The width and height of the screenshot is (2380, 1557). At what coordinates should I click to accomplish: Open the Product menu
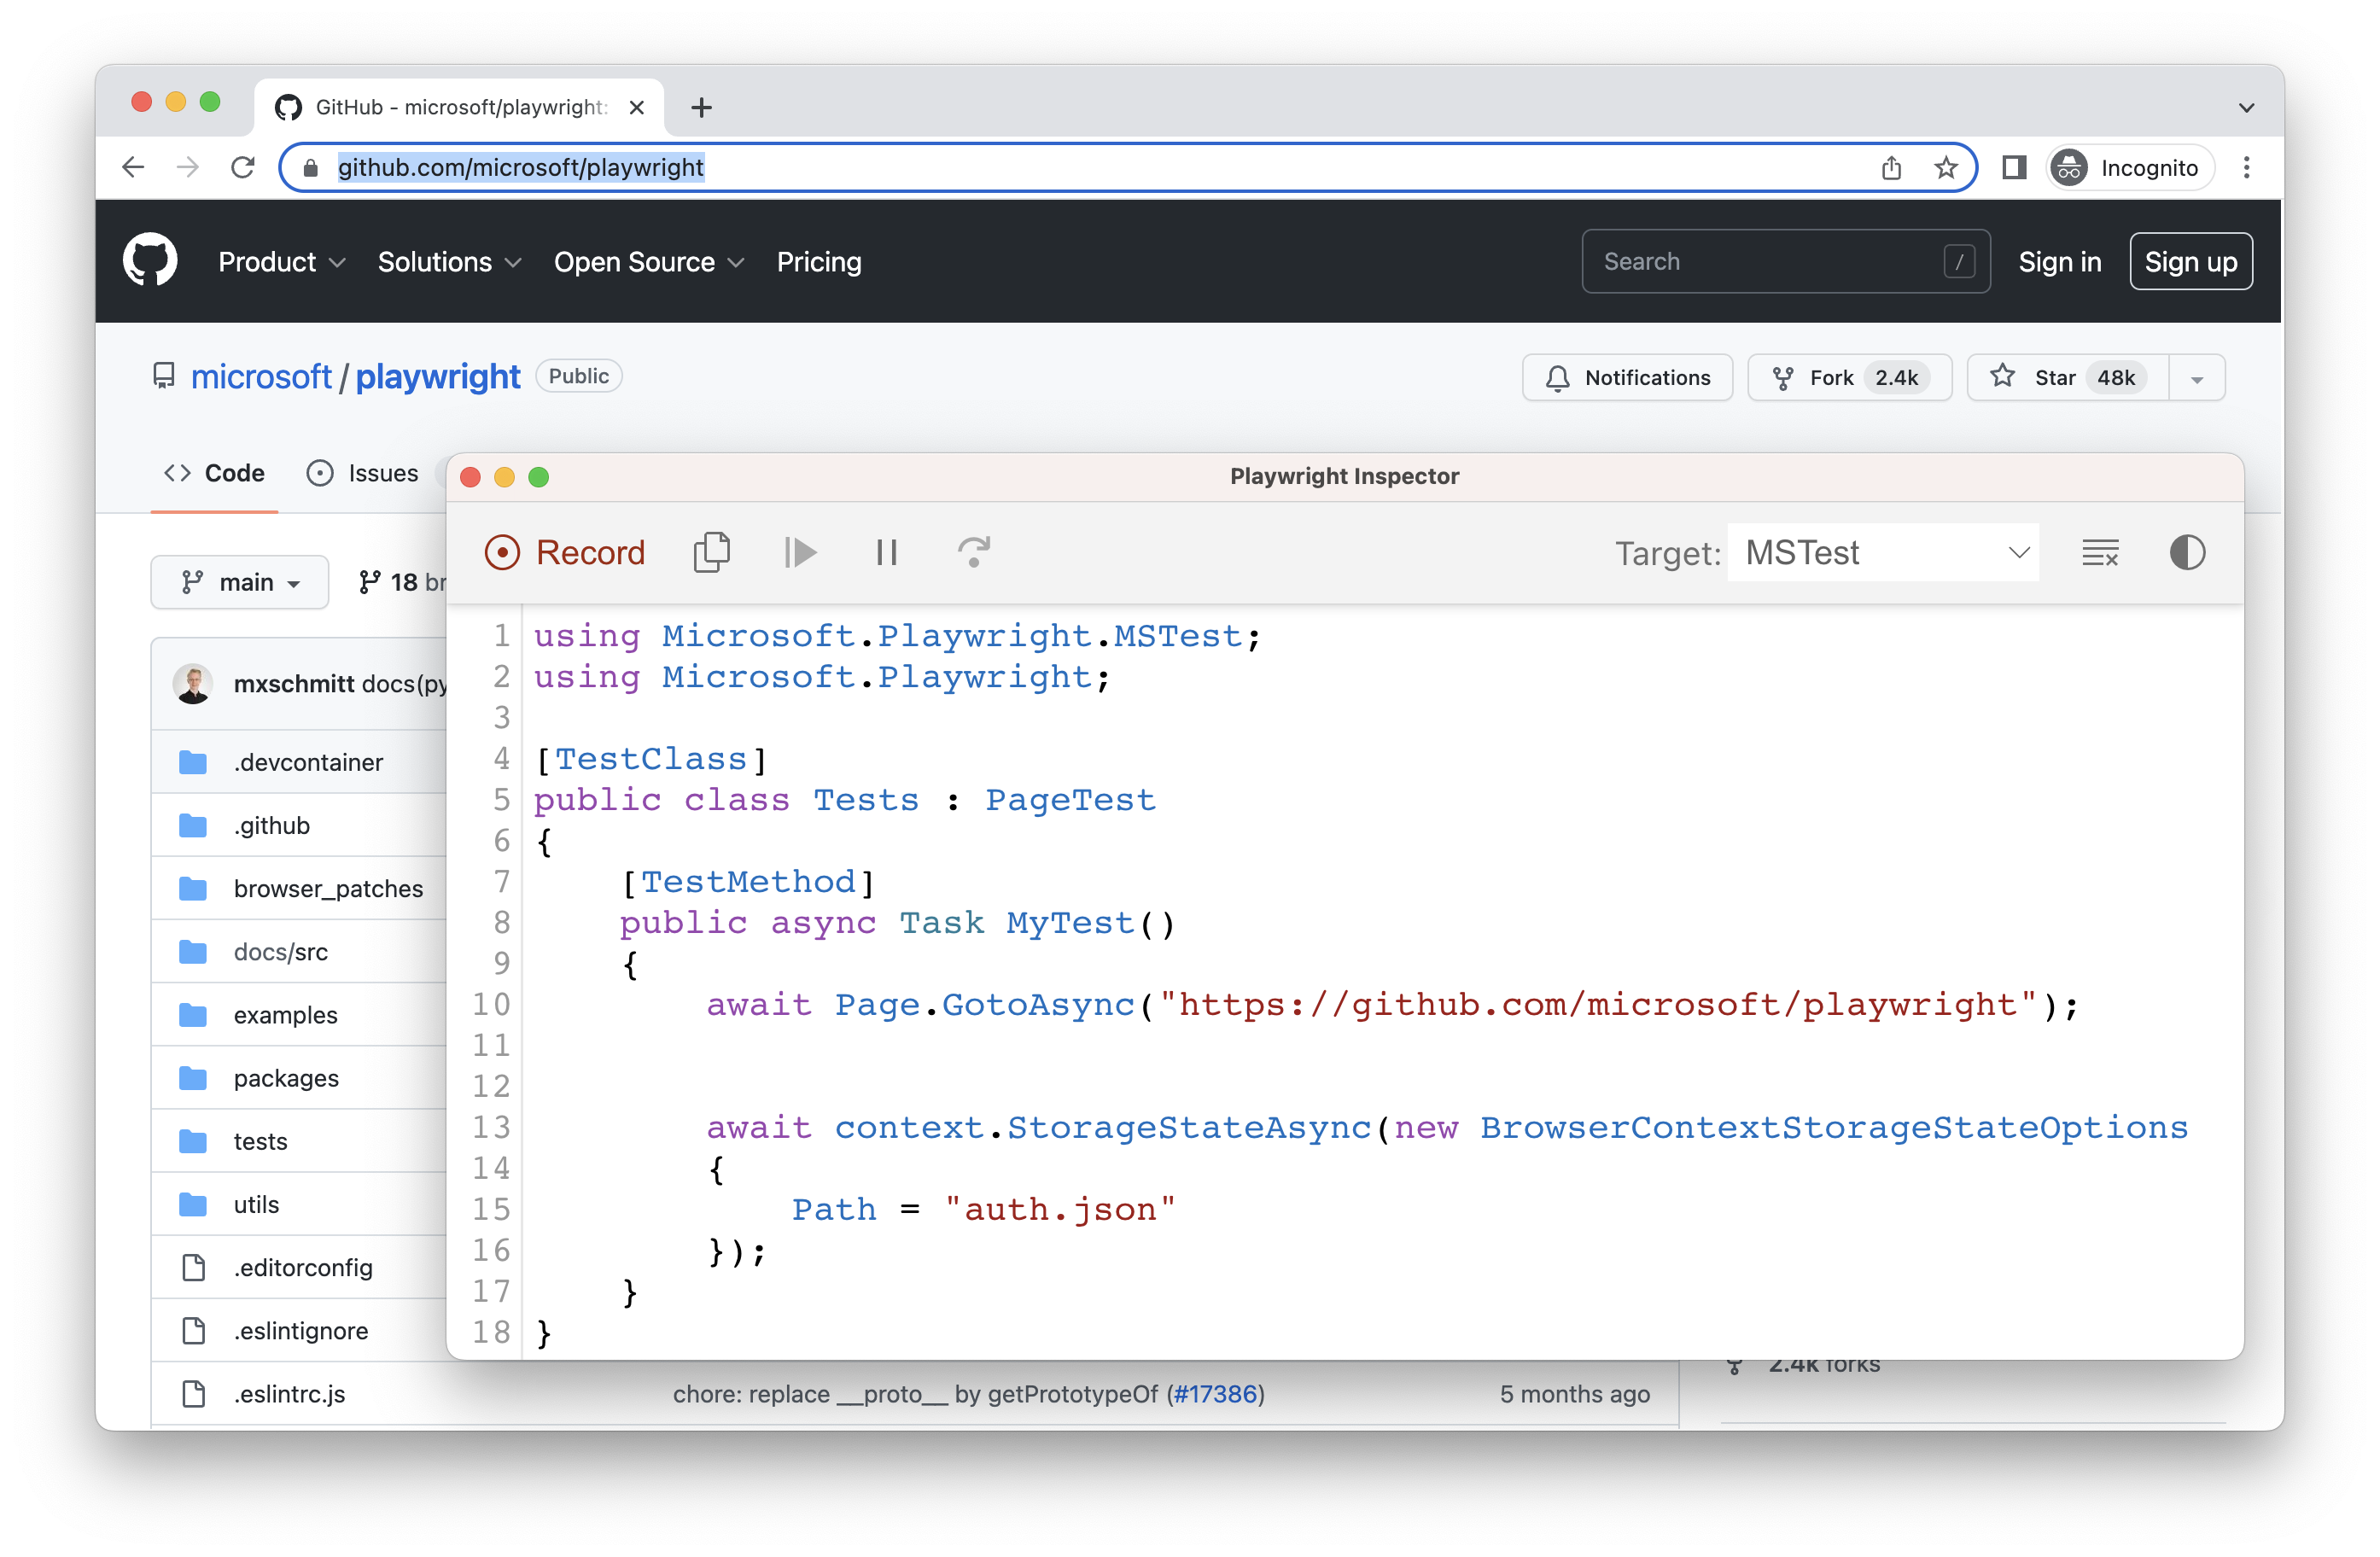point(282,262)
